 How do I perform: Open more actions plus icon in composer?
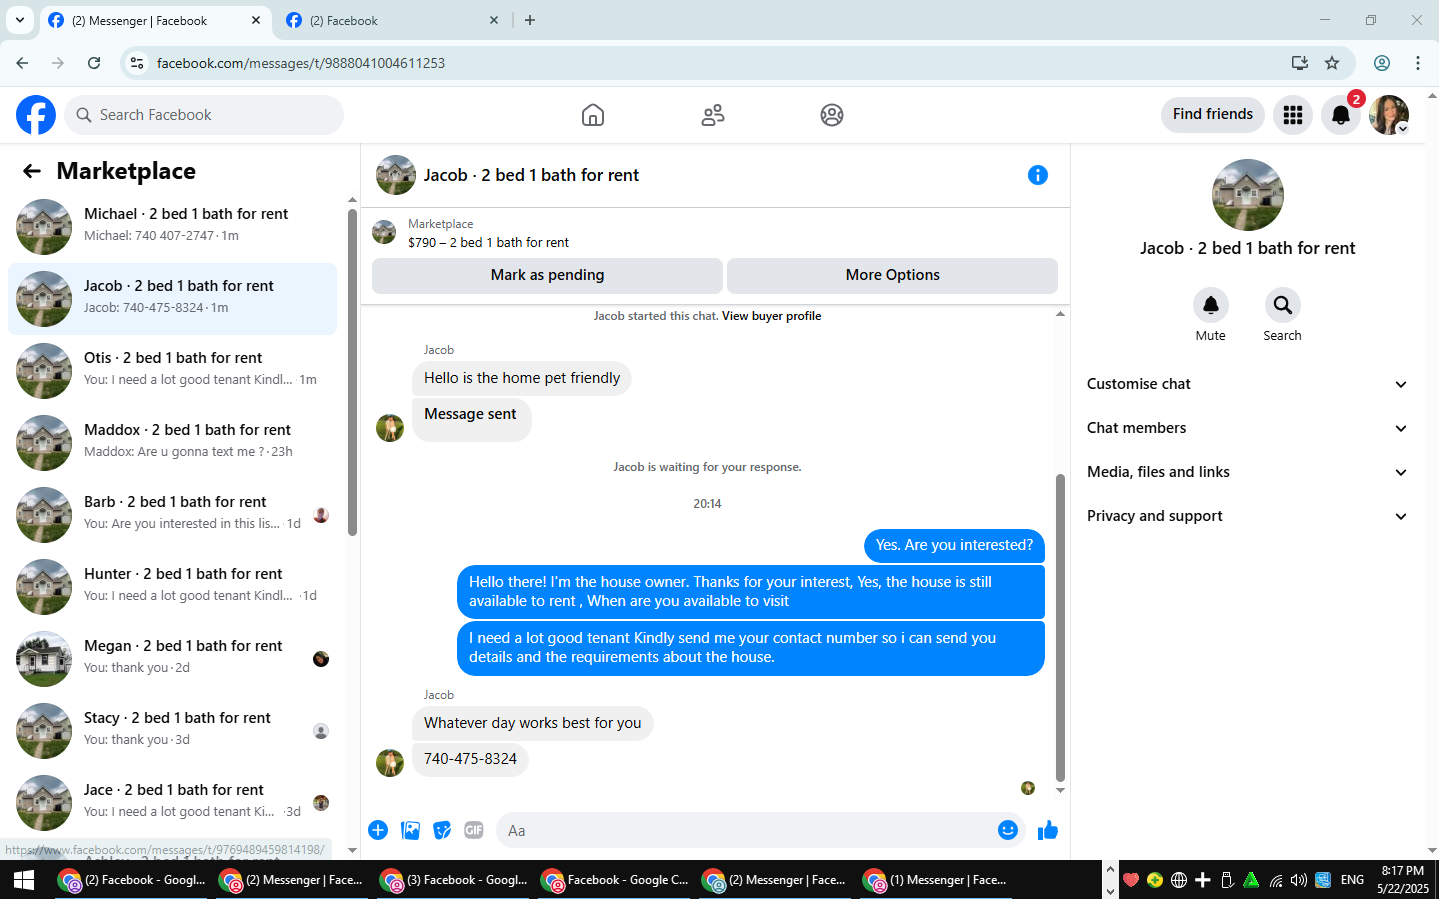[x=378, y=830]
